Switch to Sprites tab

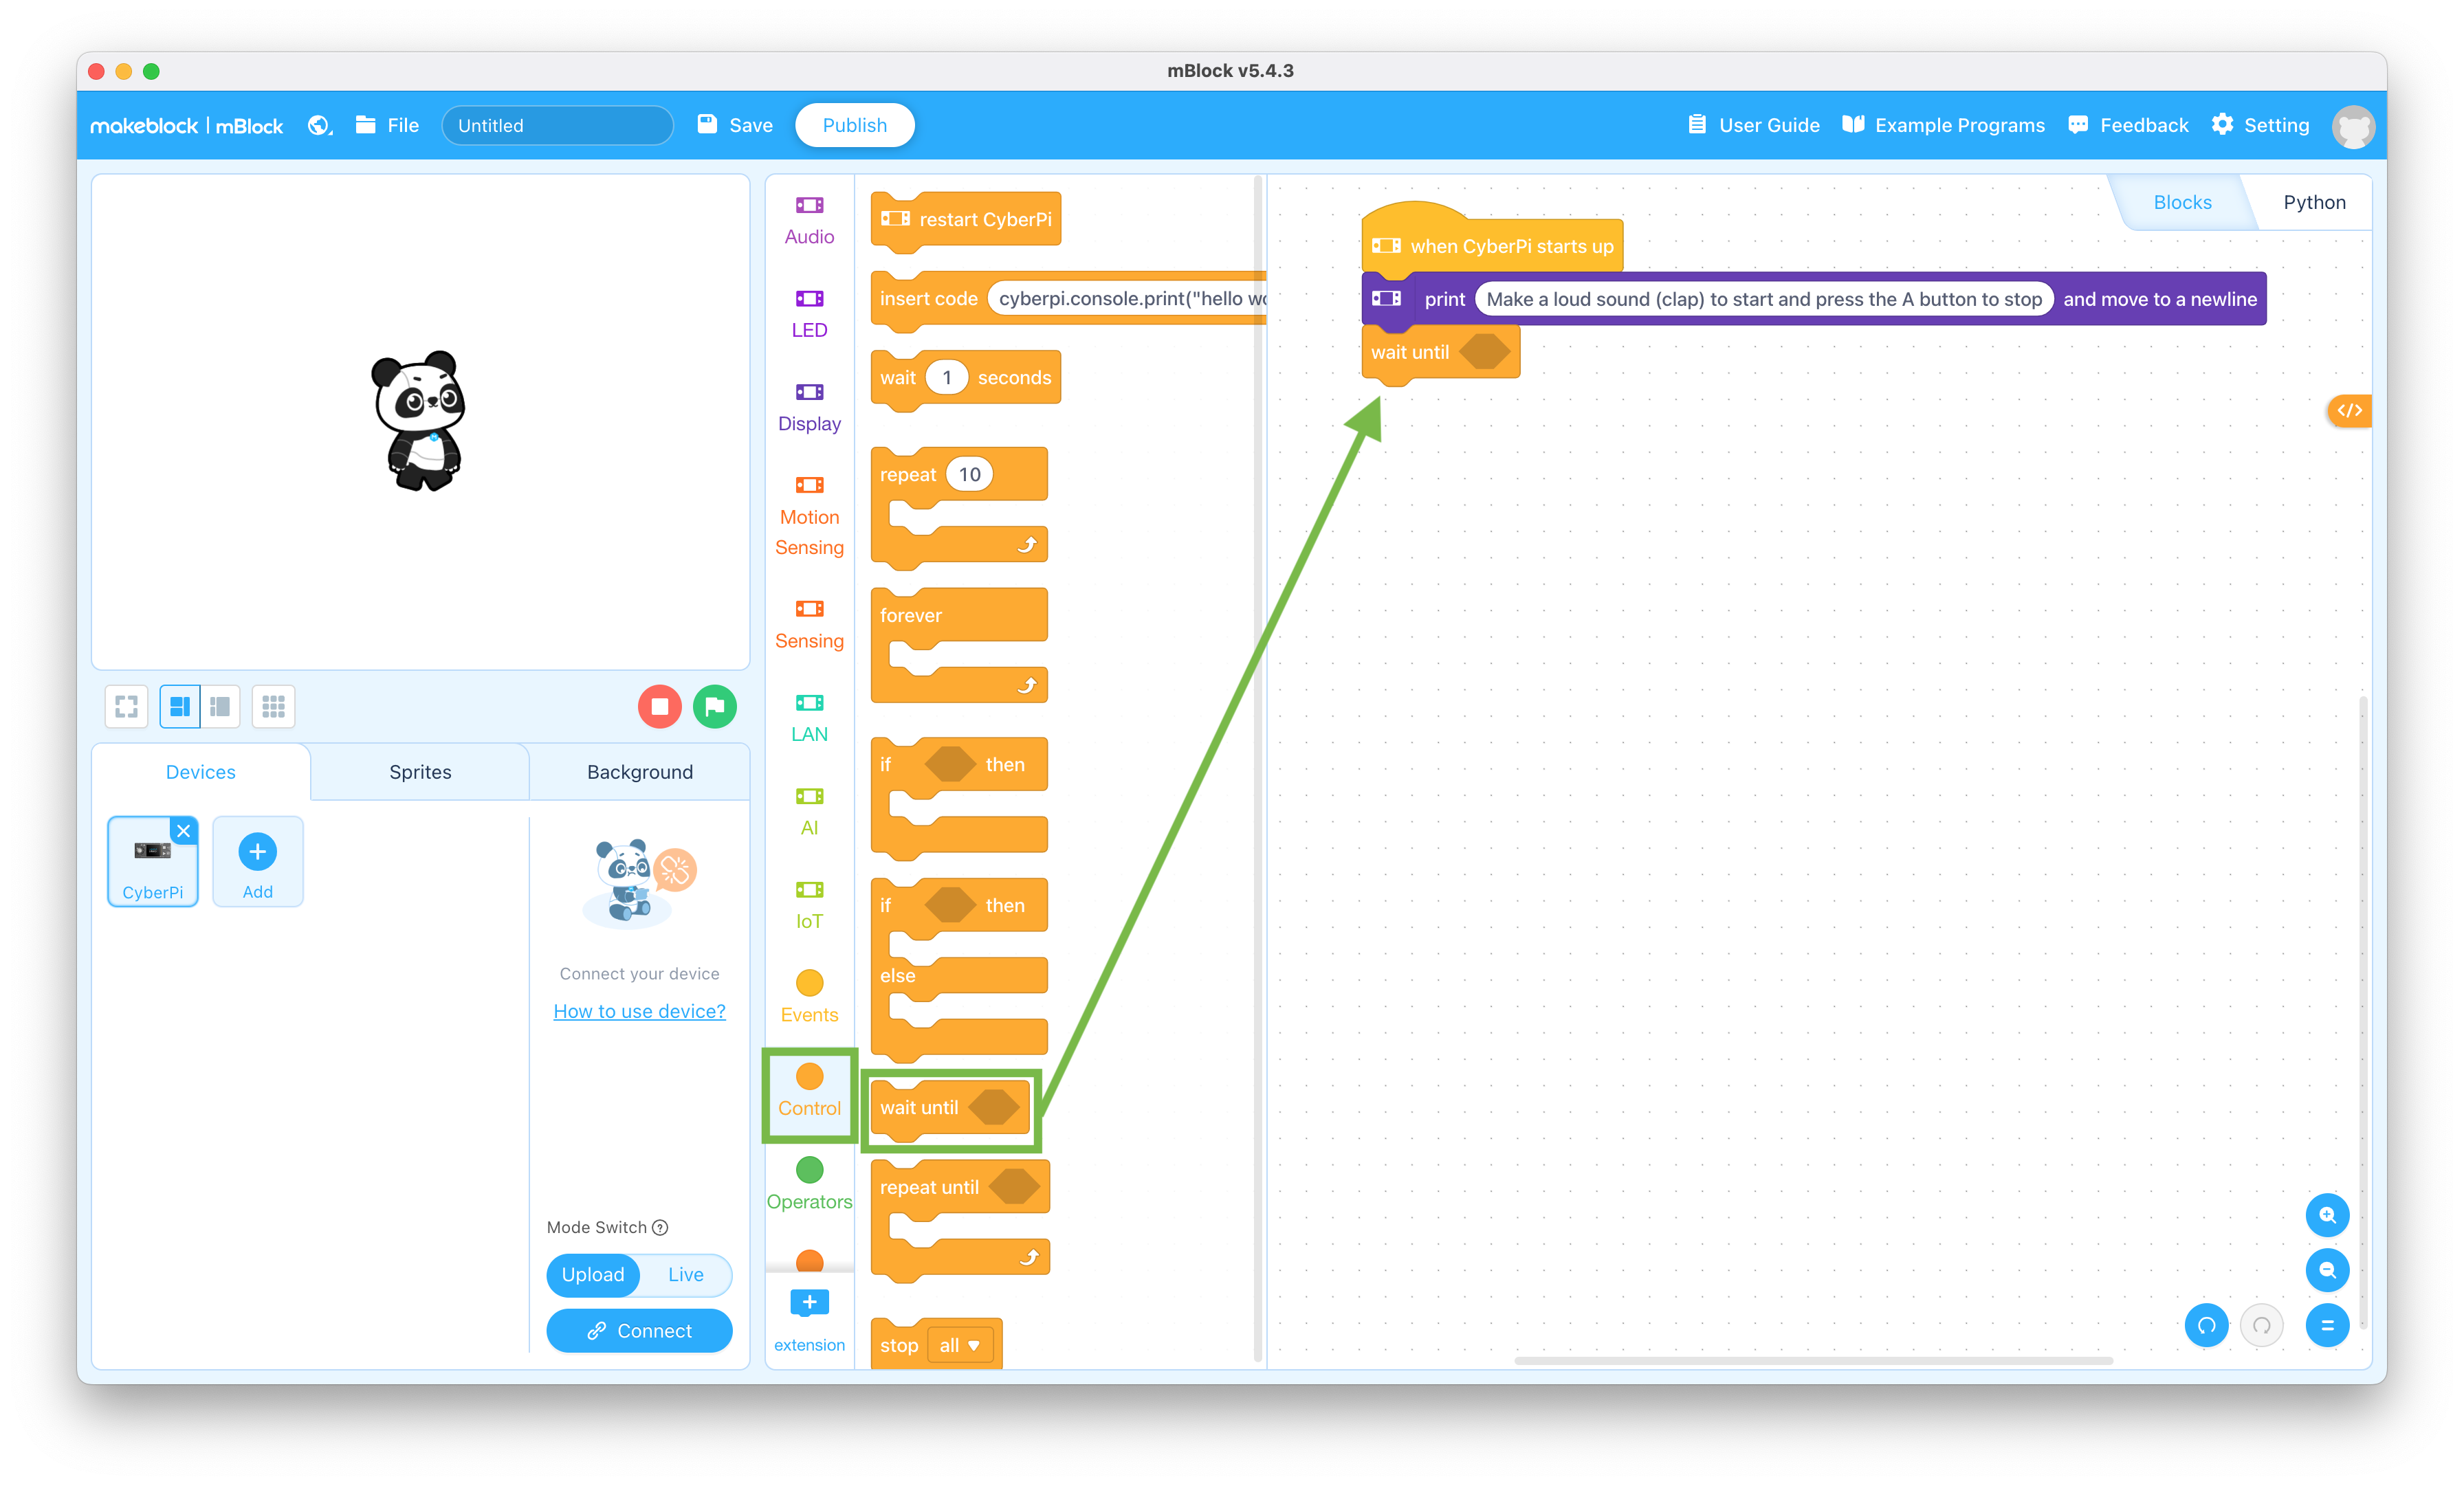[x=419, y=770]
